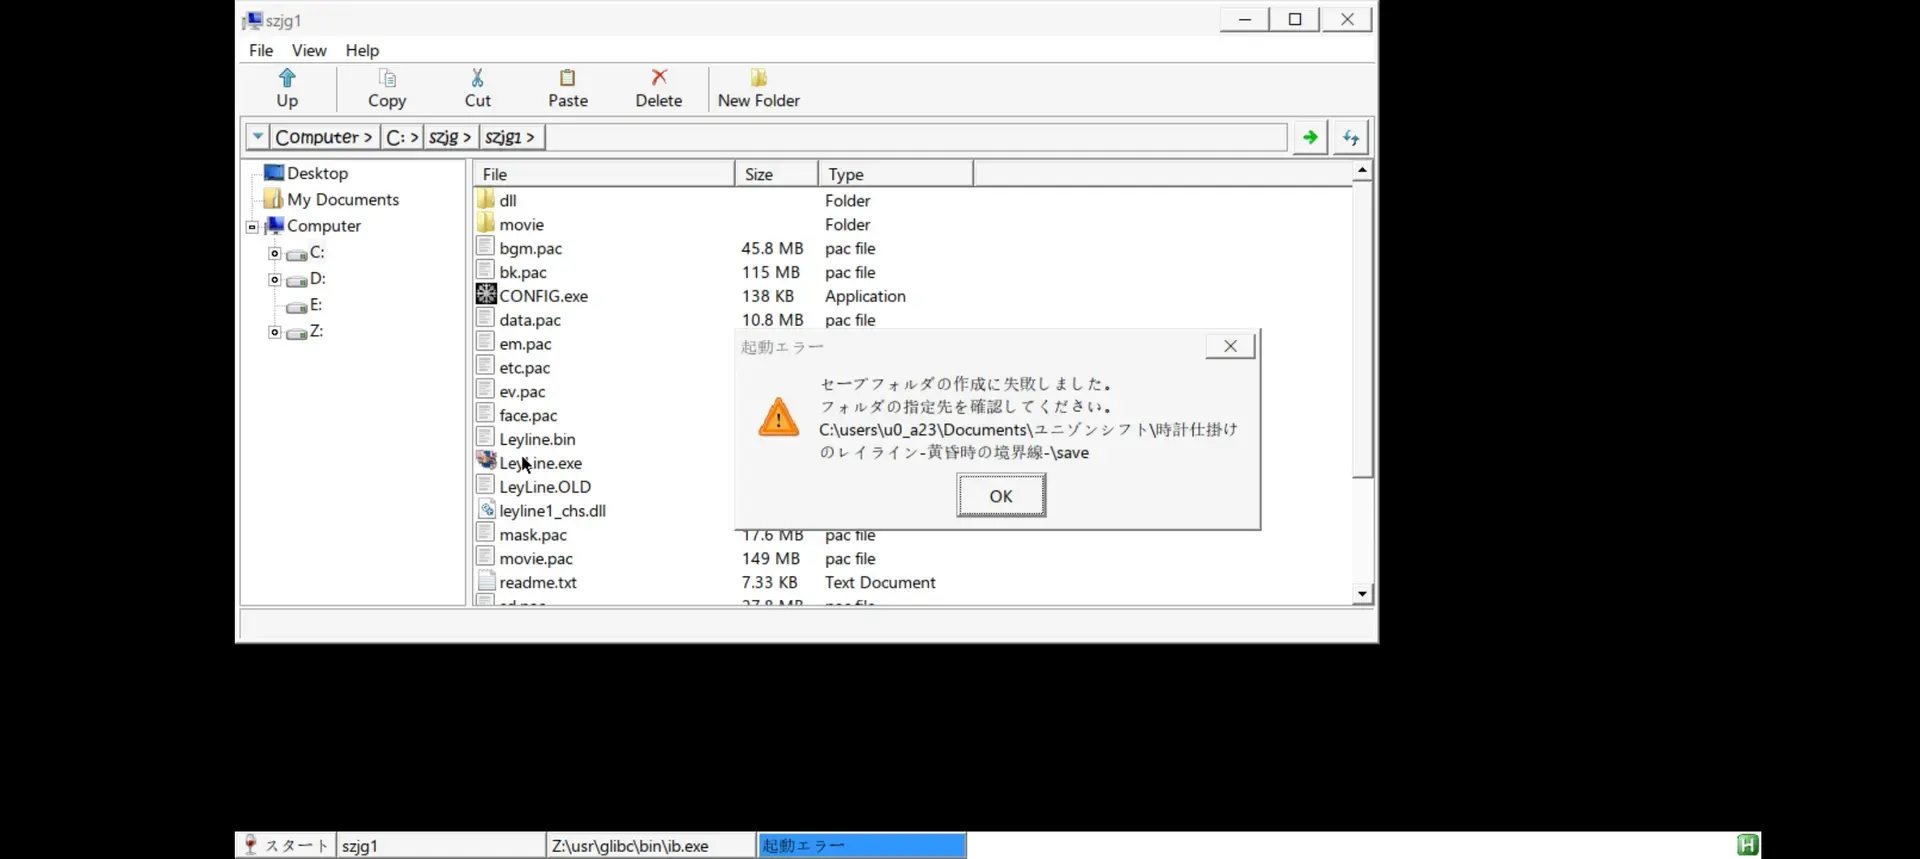Confirm the error dialog with OK
This screenshot has height=859, width=1920.
tap(1001, 495)
